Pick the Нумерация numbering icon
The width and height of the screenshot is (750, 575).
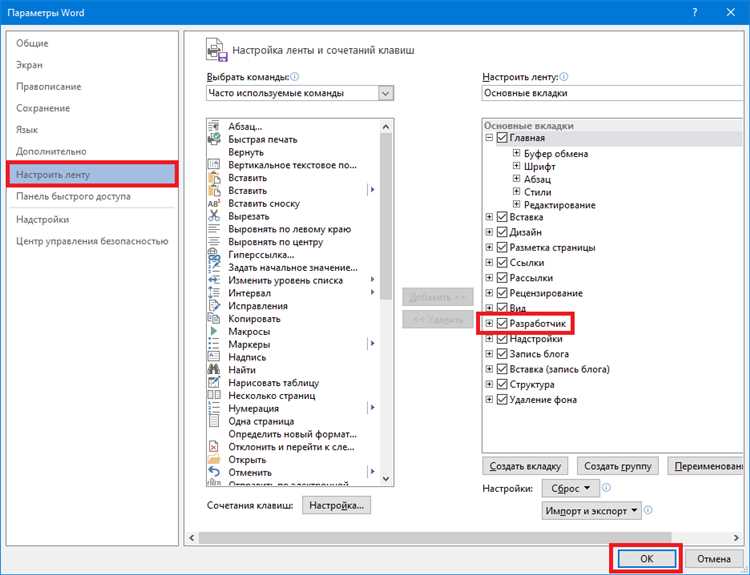tap(214, 408)
